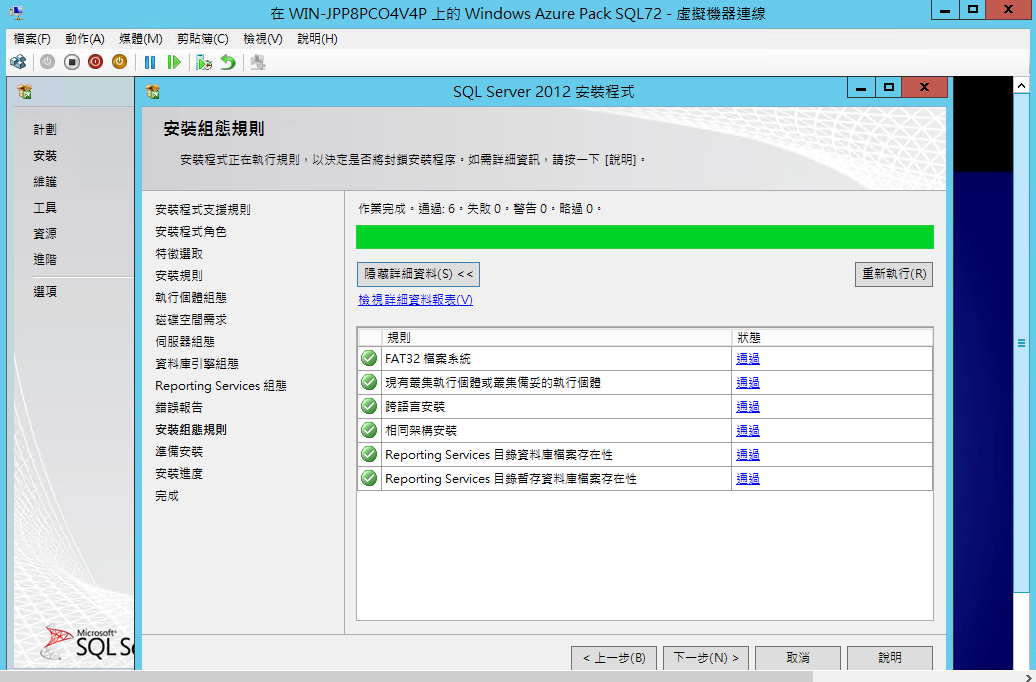Viewport: 1036px width, 682px height.
Task: Open the 剪貼簿(C) menu
Action: click(x=203, y=39)
